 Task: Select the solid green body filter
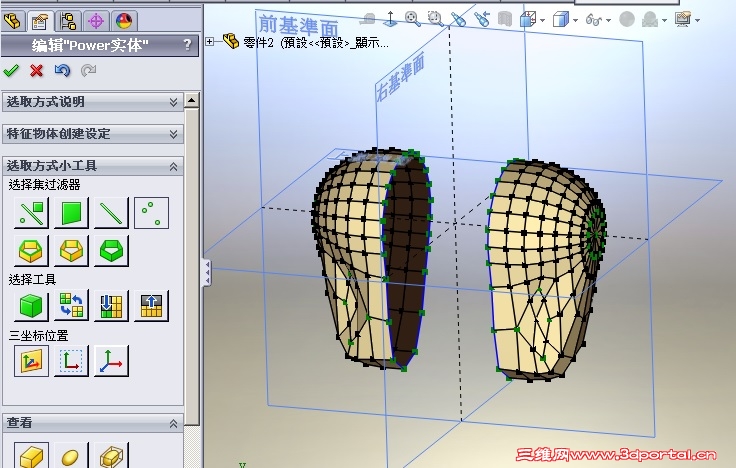pyautogui.click(x=111, y=251)
